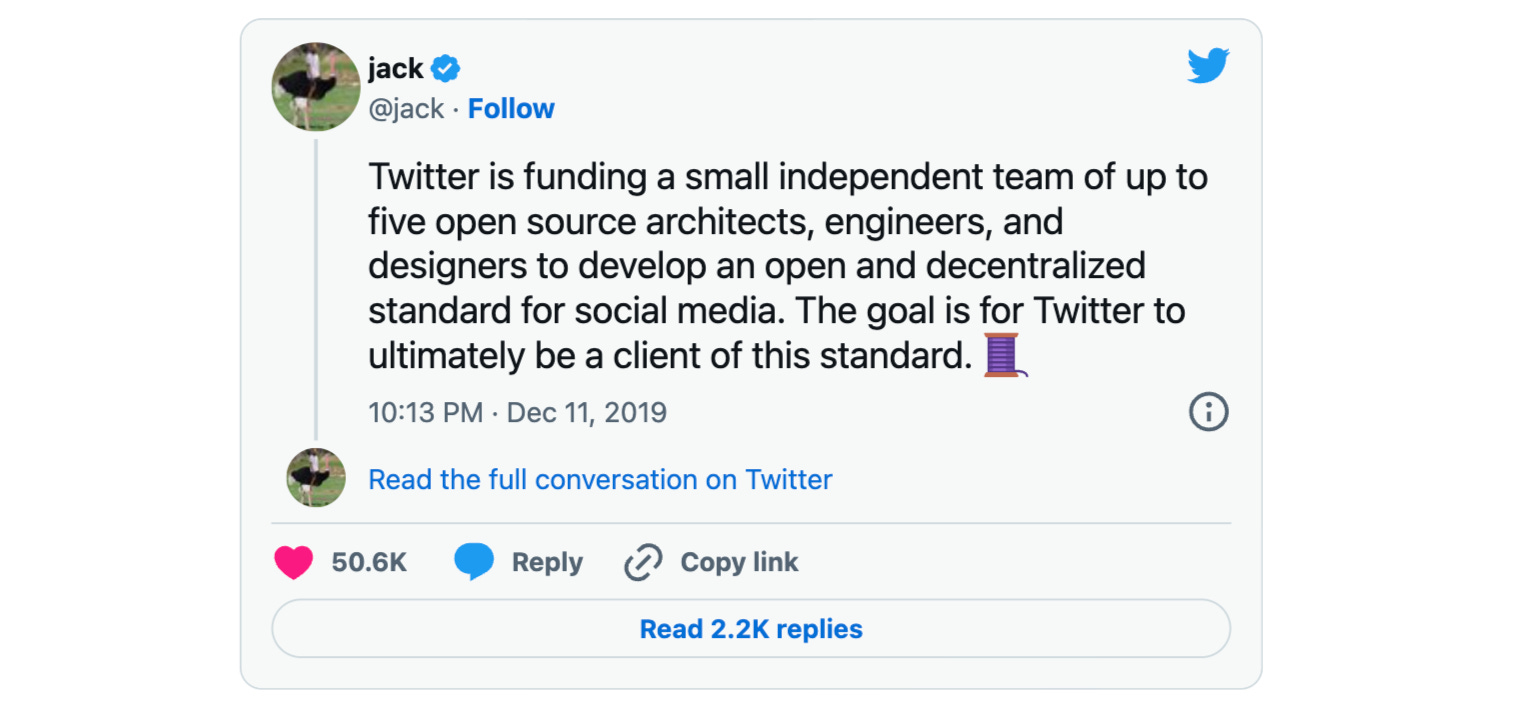Follow the @jack account
The image size is (1525, 703).
click(x=511, y=109)
